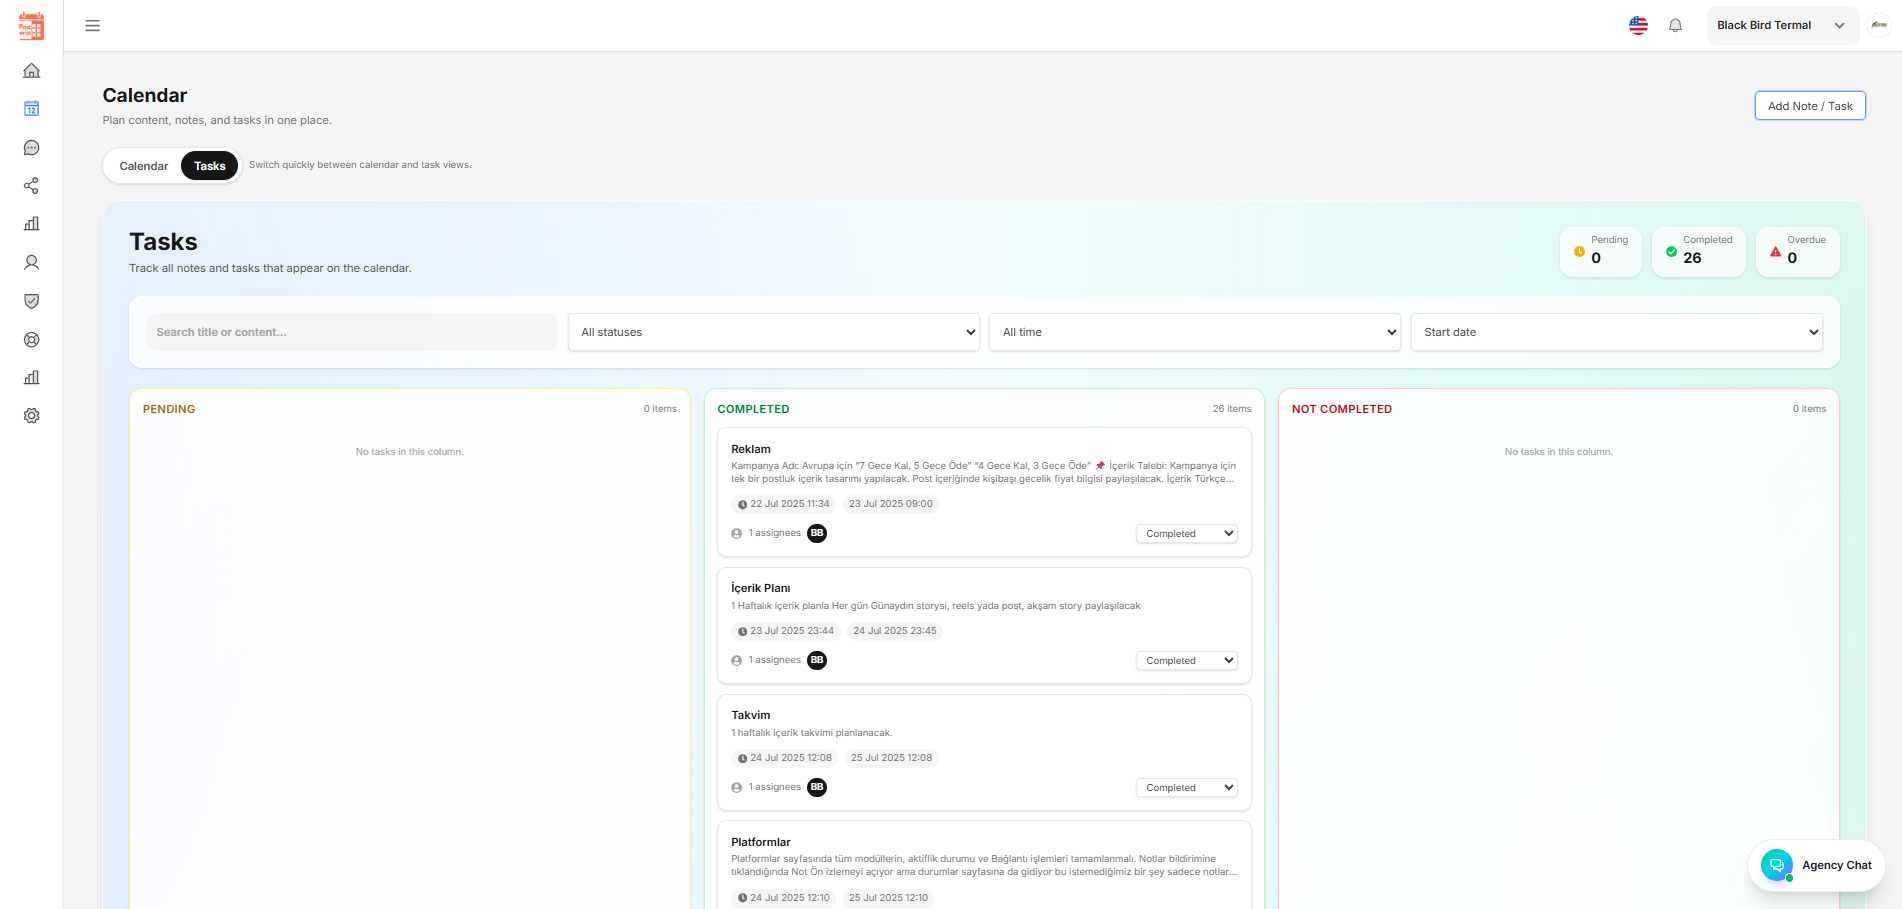Viewport: 1902px width, 909px height.
Task: Open the Takvim task title
Action: (751, 715)
